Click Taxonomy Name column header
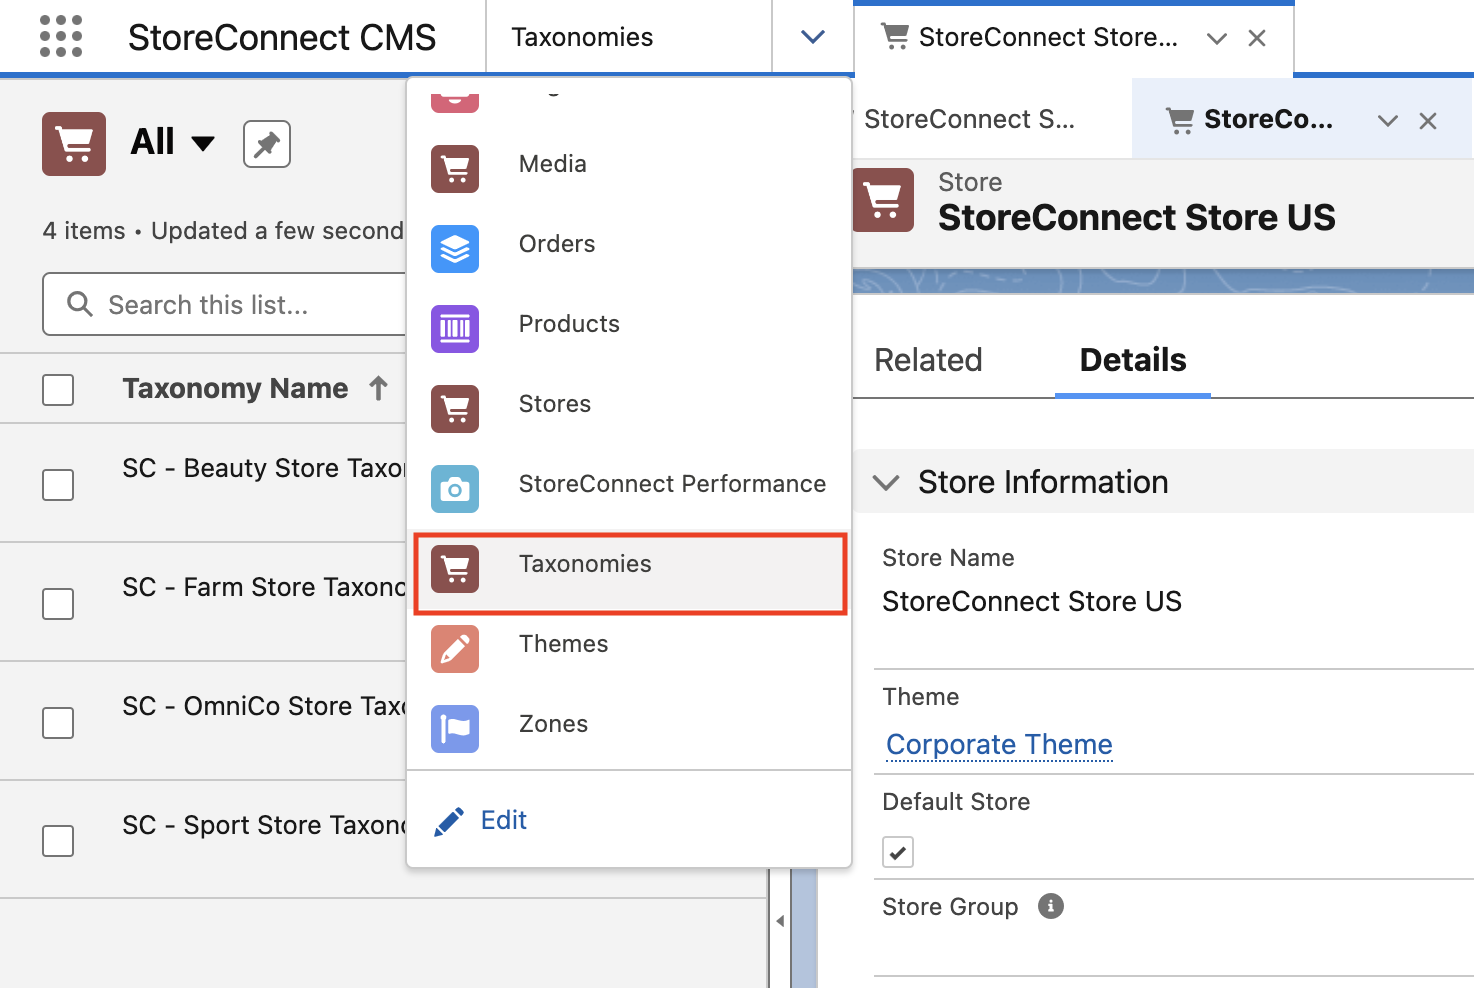The height and width of the screenshot is (988, 1474). click(x=235, y=388)
